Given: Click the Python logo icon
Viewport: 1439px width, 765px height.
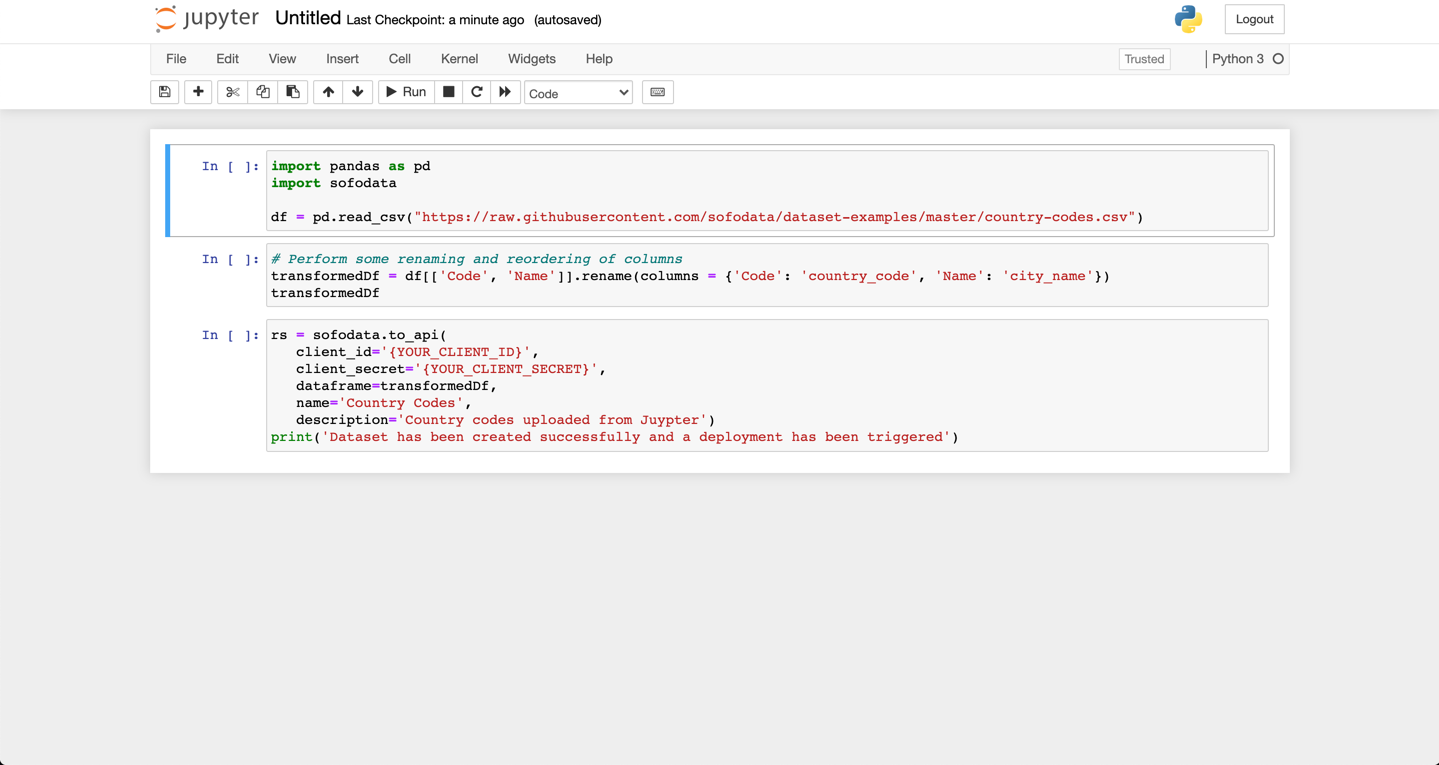Looking at the screenshot, I should tap(1188, 19).
